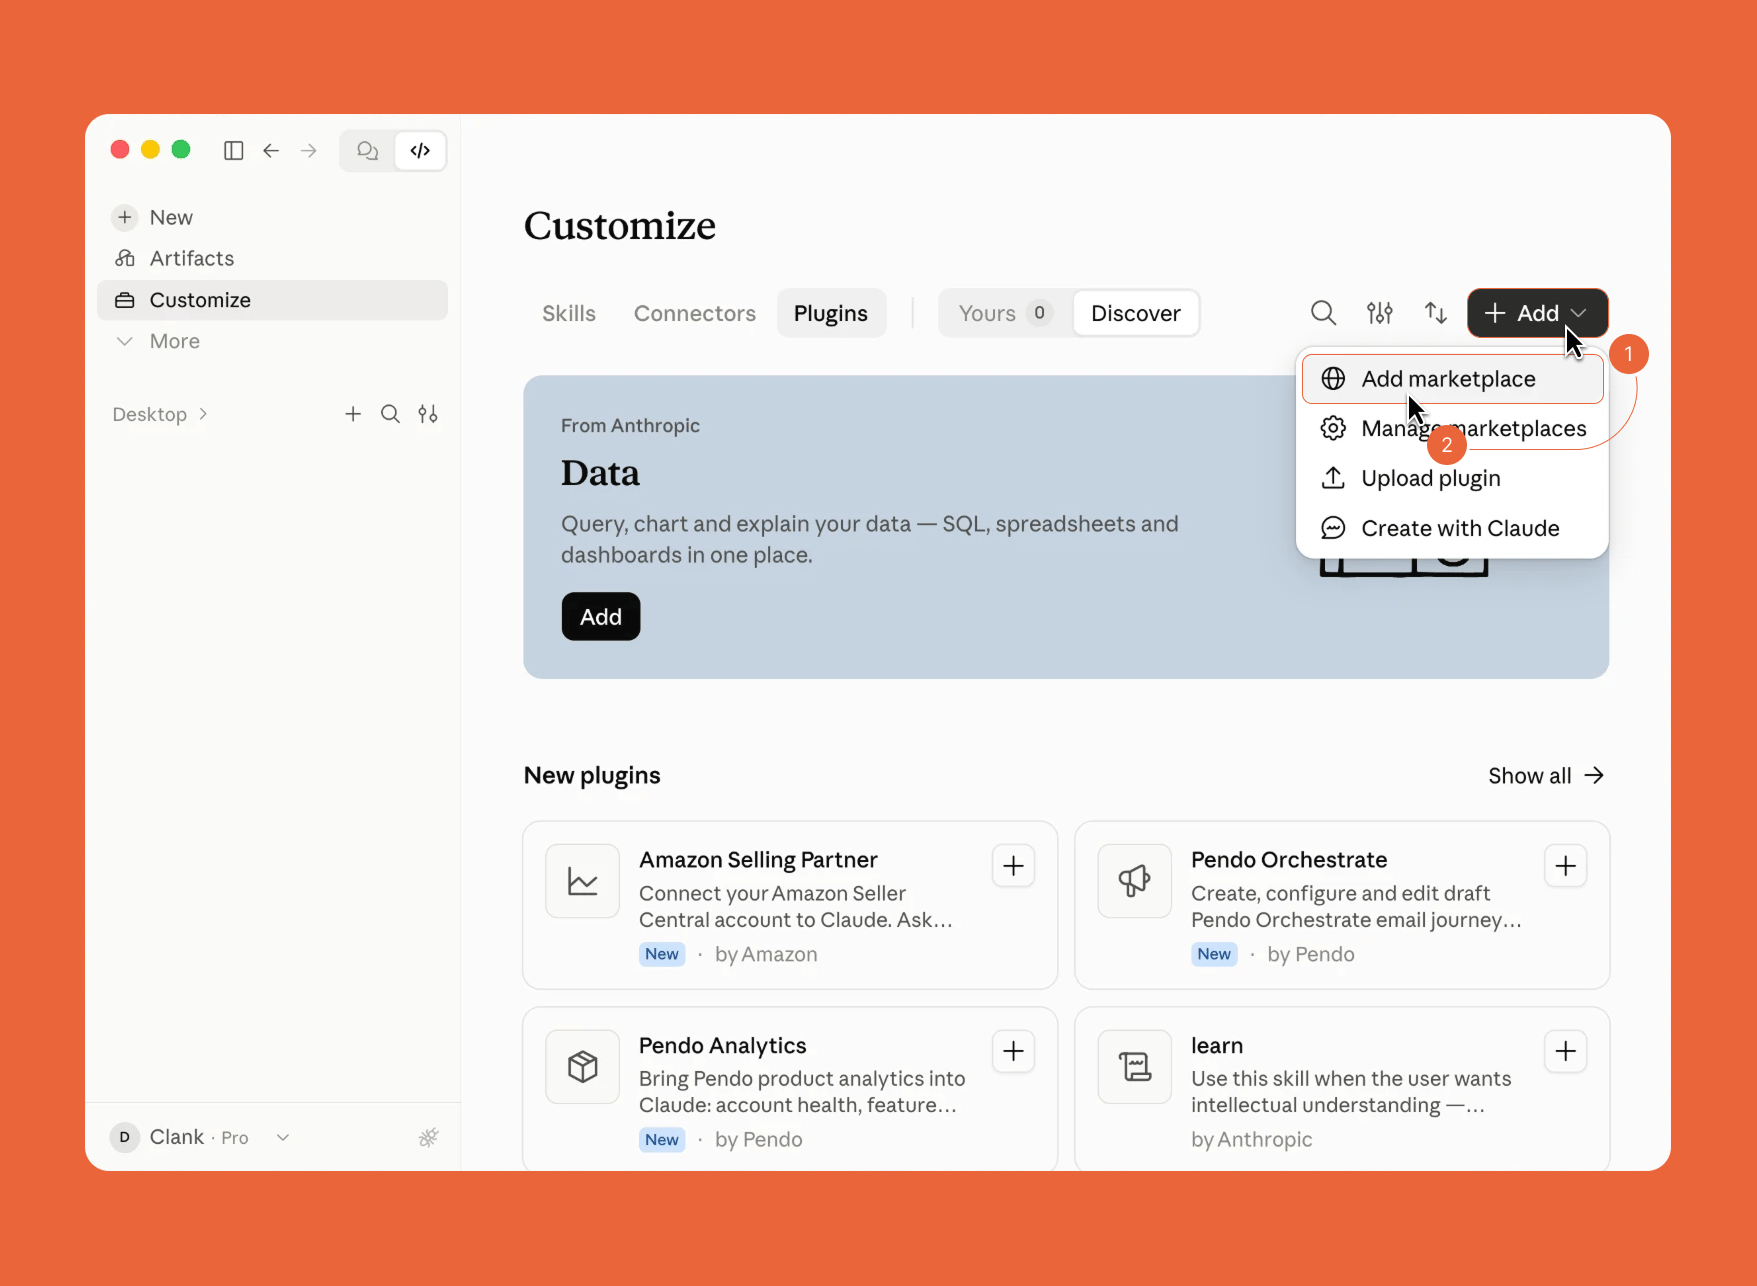This screenshot has width=1757, height=1286.
Task: Click the 'by Anthropic' author text
Action: point(1252,1139)
